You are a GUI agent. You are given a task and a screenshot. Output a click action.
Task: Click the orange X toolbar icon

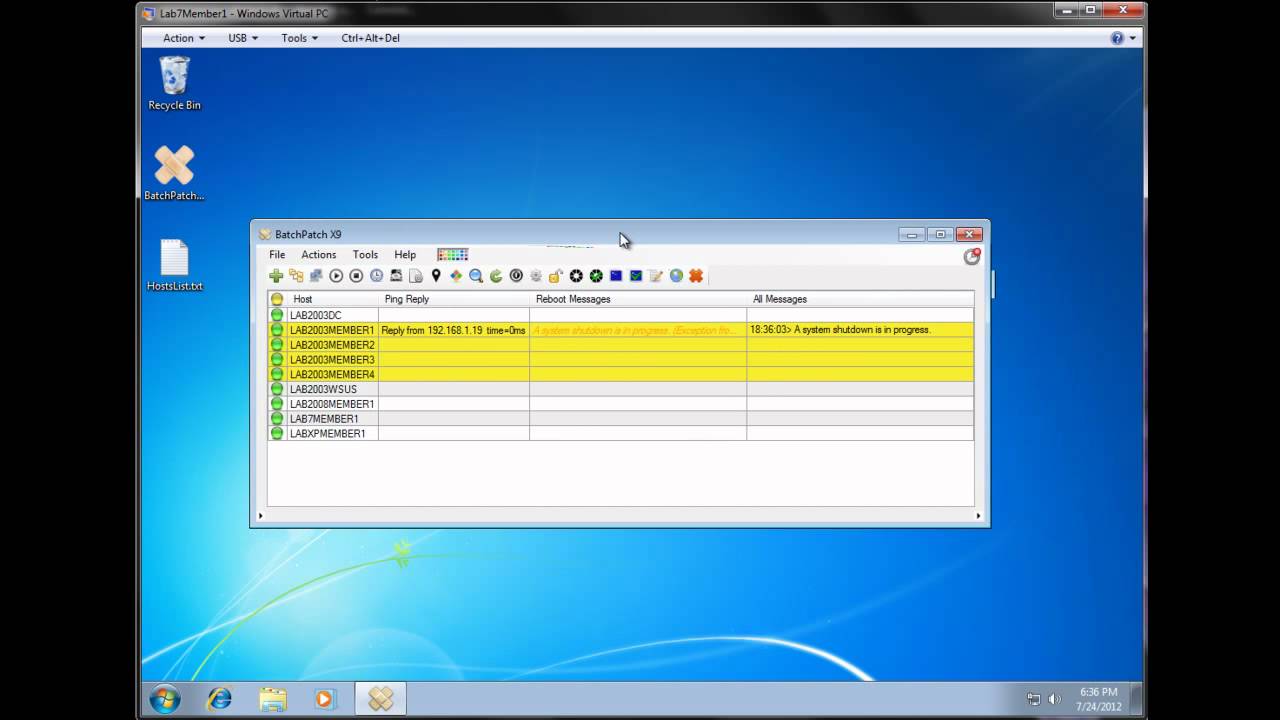tap(696, 276)
